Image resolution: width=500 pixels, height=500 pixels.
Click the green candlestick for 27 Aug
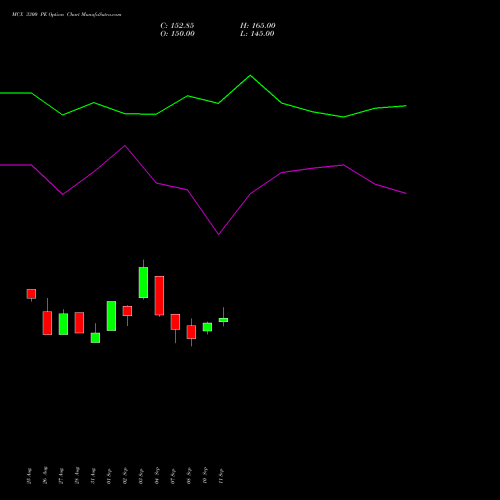(x=63, y=324)
